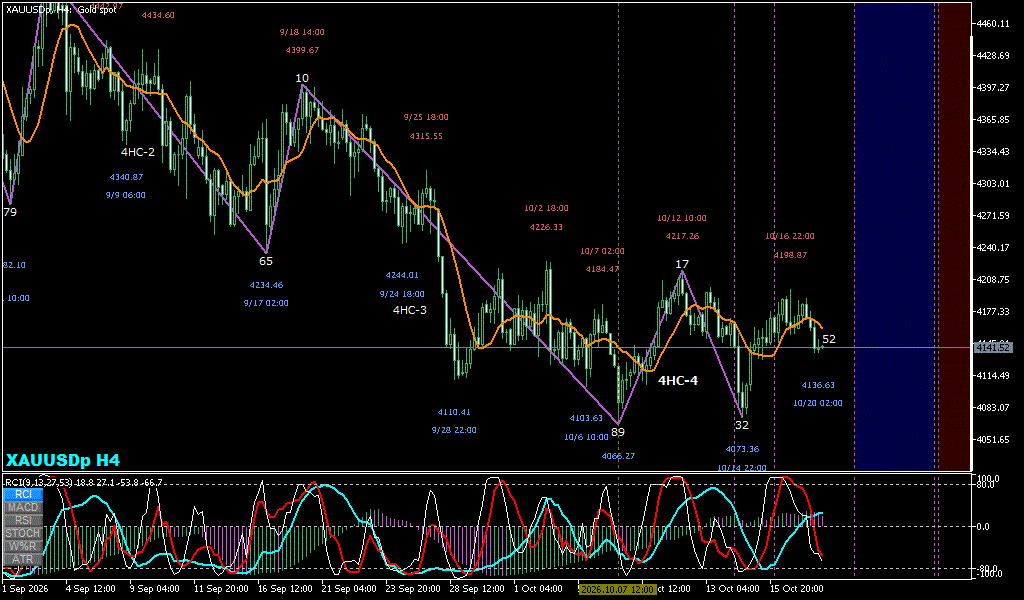Switch to the ATR indicator button
This screenshot has height=600, width=1024.
point(23,560)
